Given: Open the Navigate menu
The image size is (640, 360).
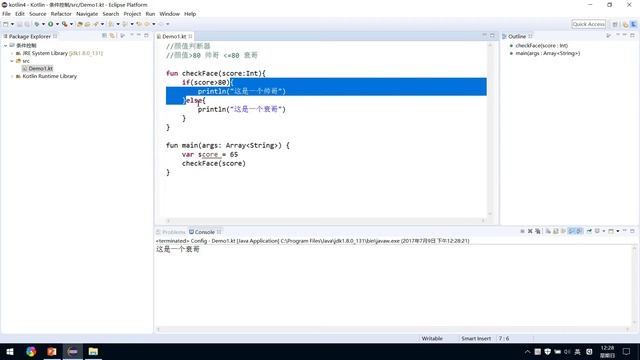Looking at the screenshot, I should pyautogui.click(x=87, y=14).
